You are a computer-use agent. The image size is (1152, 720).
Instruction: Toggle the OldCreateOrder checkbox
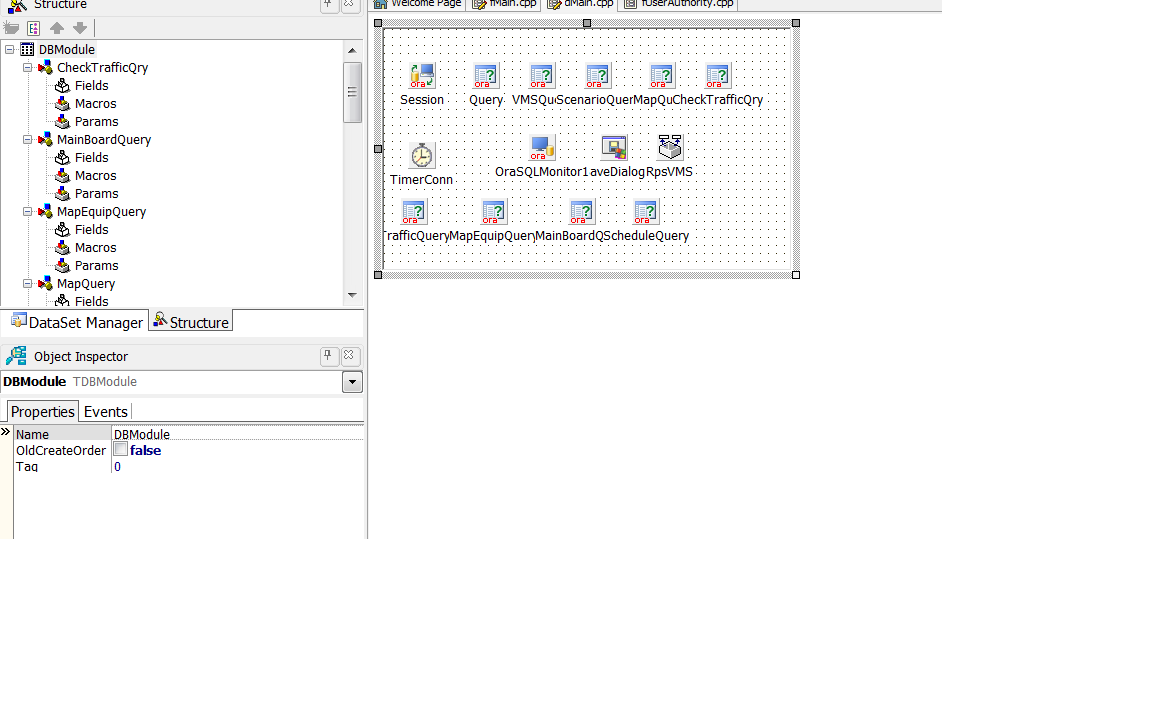(x=121, y=450)
